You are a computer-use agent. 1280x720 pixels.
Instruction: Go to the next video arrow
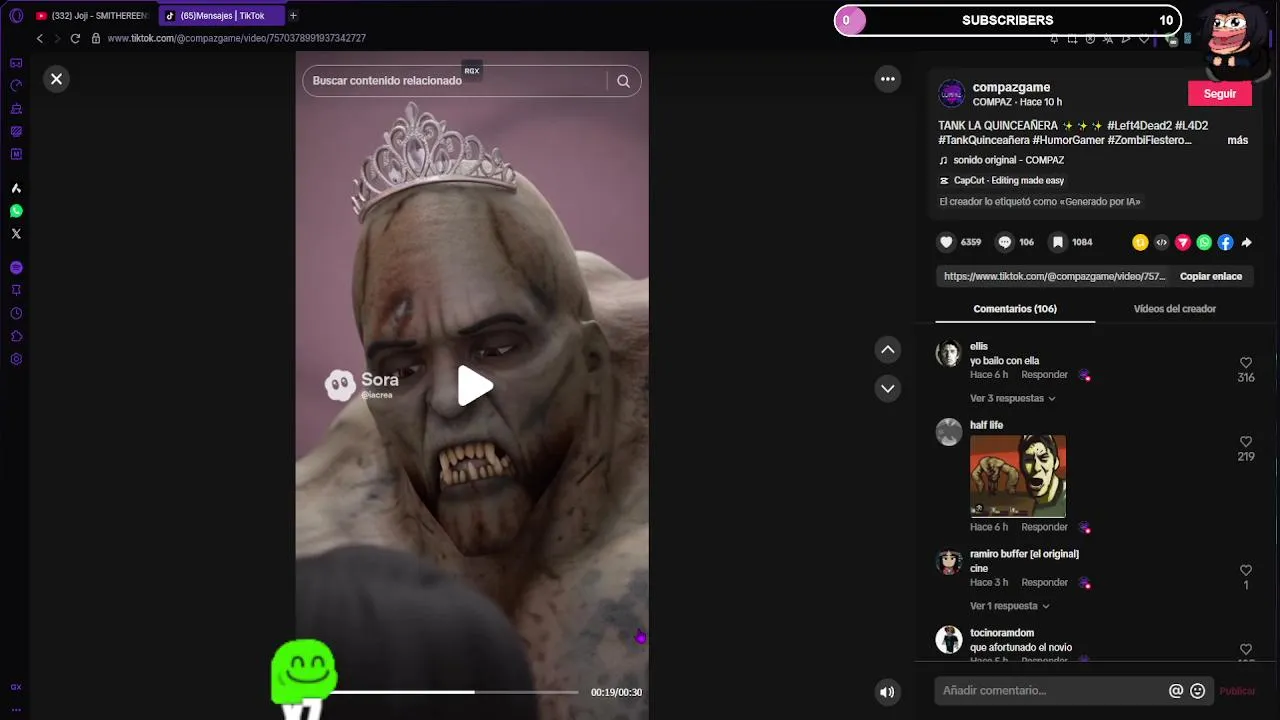(x=888, y=388)
